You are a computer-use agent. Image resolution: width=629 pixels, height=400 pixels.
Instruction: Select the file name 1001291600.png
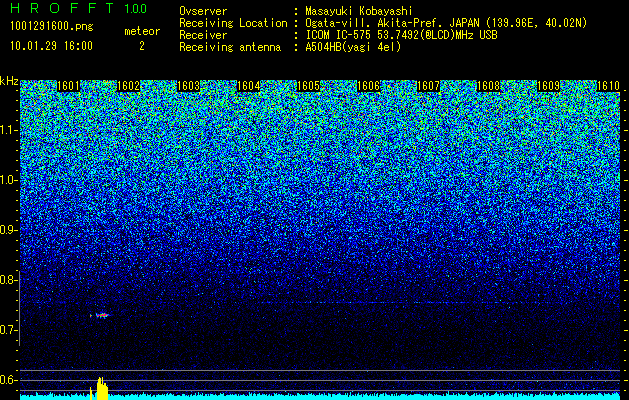[52, 27]
